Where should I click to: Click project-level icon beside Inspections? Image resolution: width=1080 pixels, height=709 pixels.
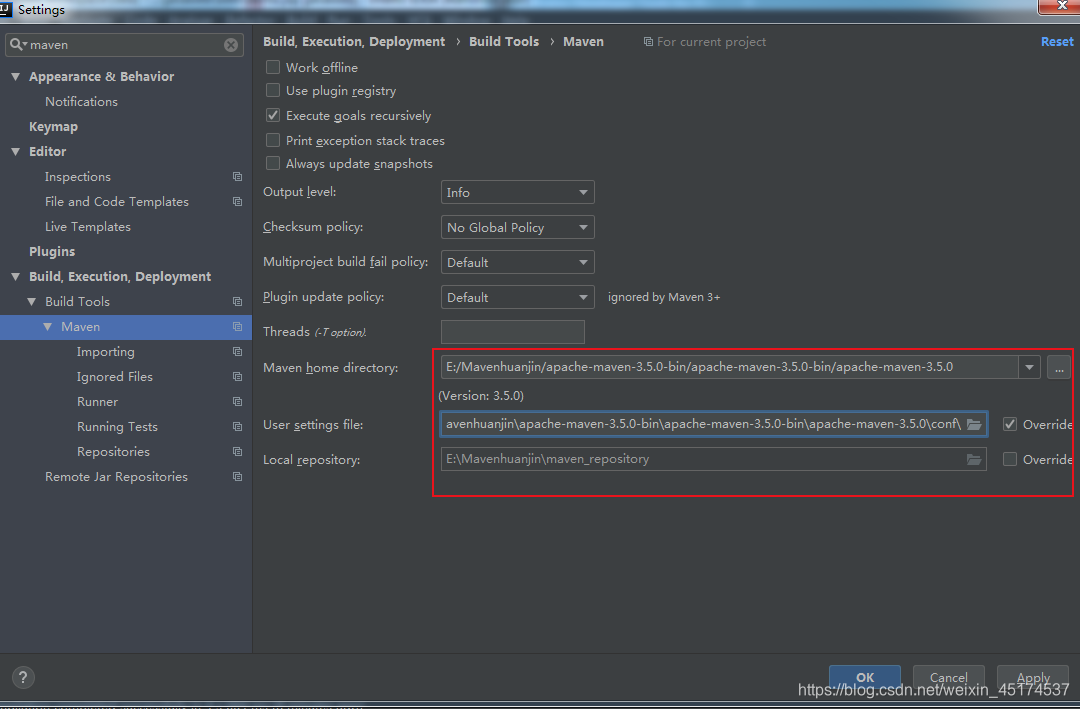(238, 177)
